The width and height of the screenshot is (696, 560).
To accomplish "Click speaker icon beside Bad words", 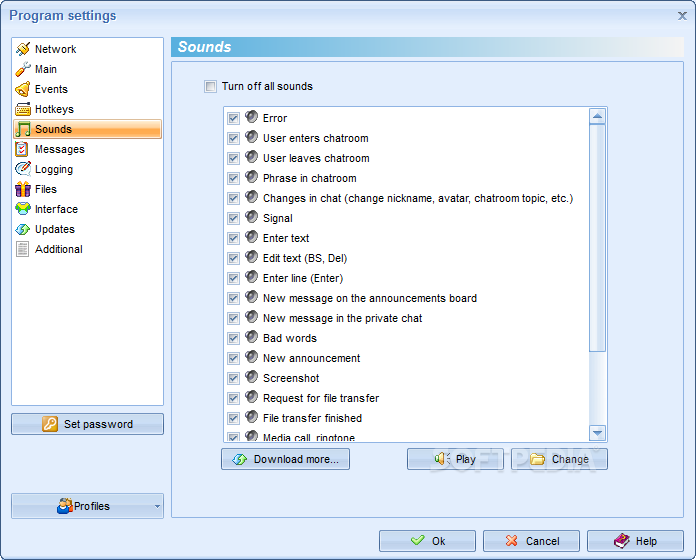I will click(x=252, y=337).
